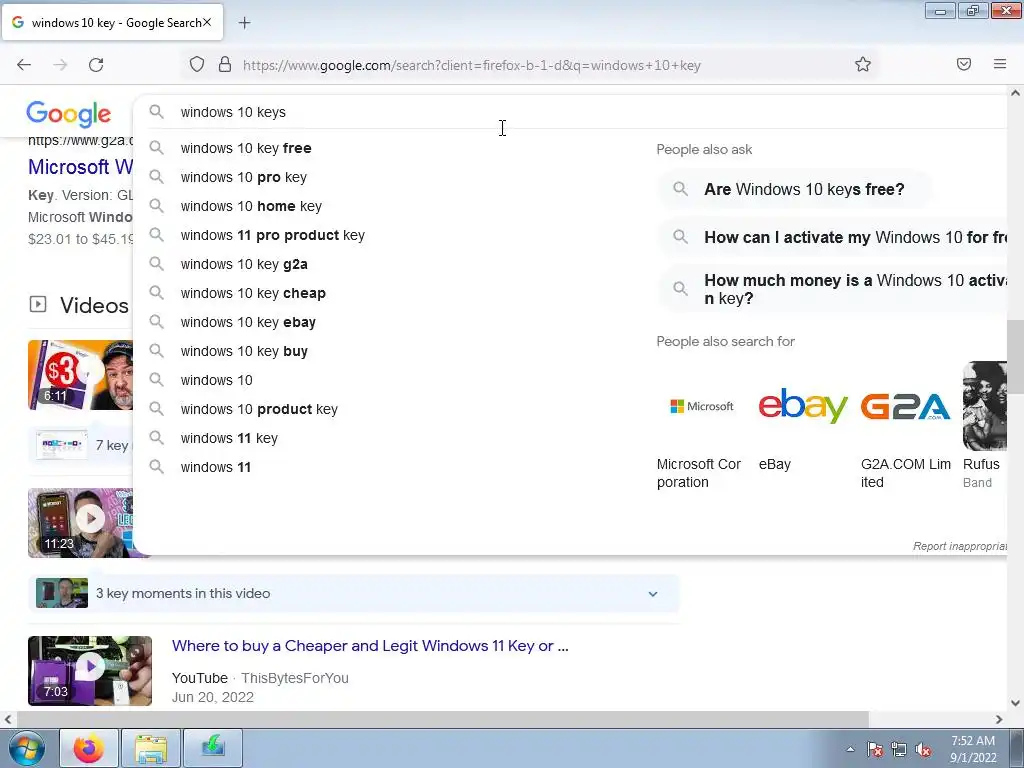Viewport: 1024px width, 768px height.
Task: Click 7 key moments thumbnail row
Action: click(x=81, y=445)
